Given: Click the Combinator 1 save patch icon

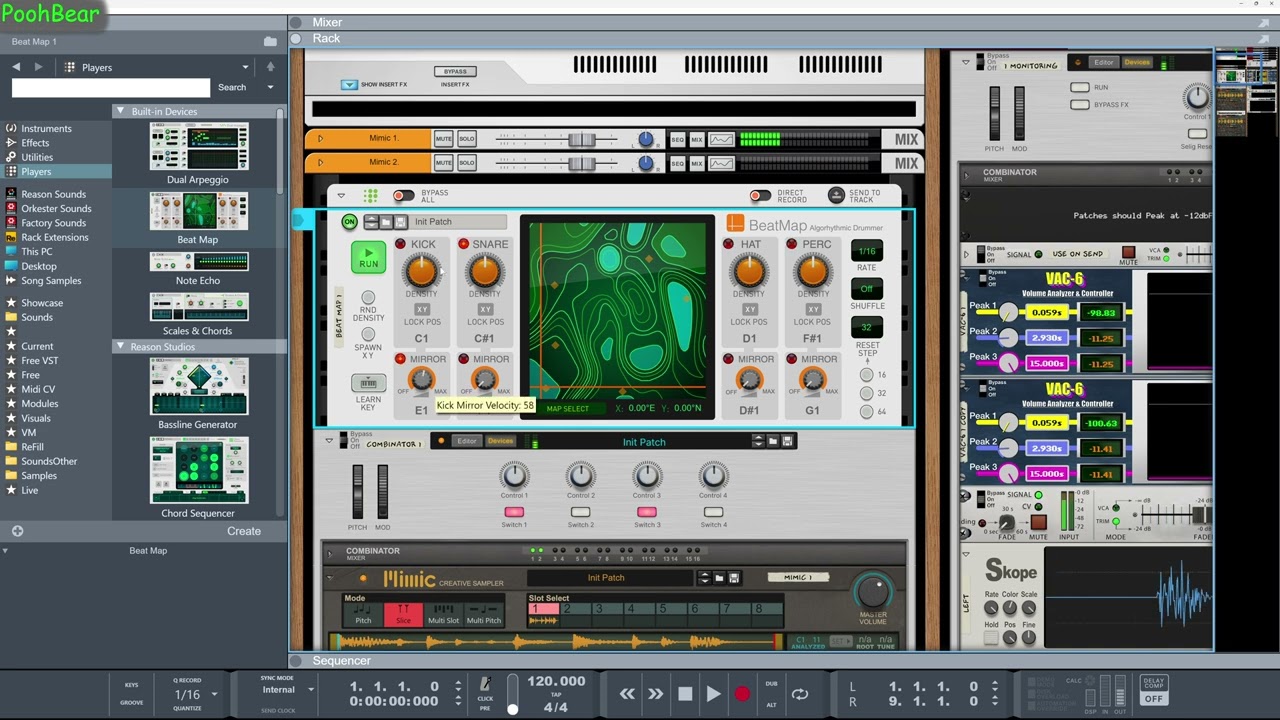Looking at the screenshot, I should [x=787, y=441].
